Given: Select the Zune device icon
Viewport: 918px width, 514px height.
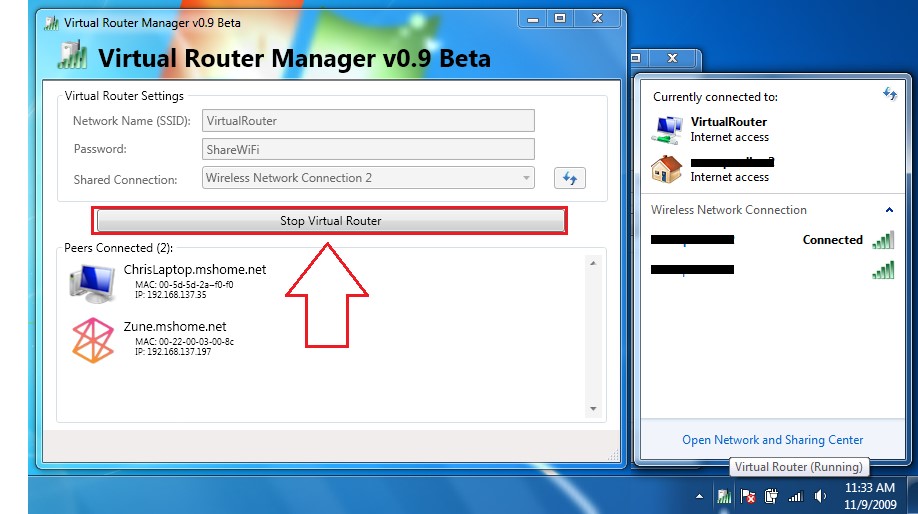Looking at the screenshot, I should (93, 340).
